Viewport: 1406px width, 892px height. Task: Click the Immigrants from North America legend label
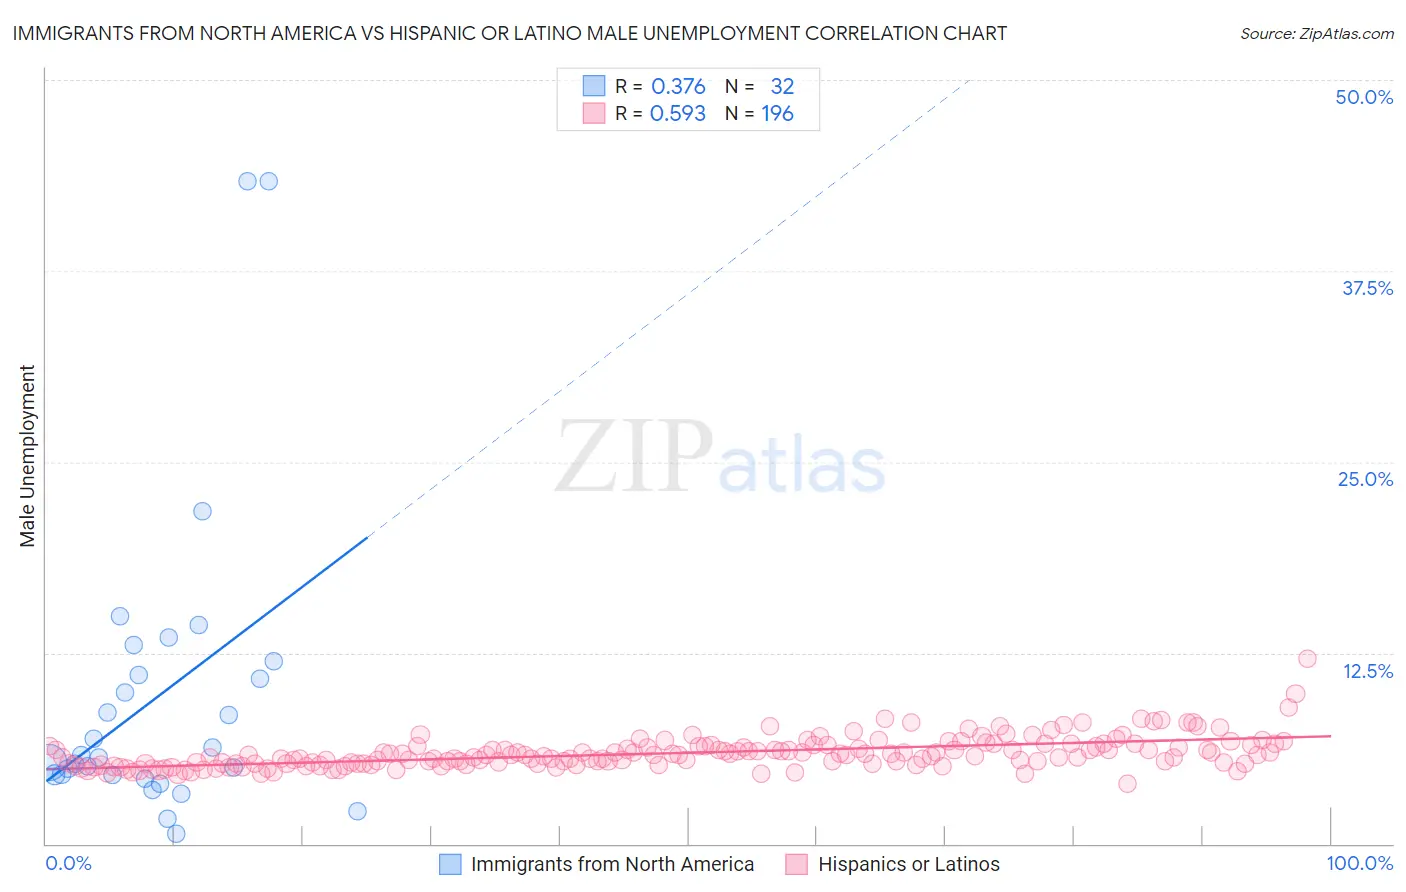click(612, 865)
